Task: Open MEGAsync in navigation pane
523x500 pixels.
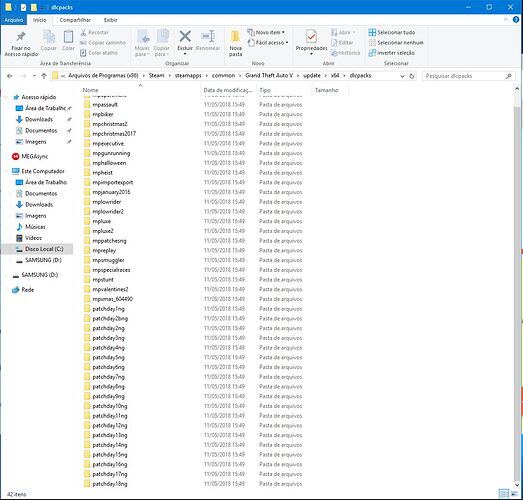Action: tap(35, 156)
